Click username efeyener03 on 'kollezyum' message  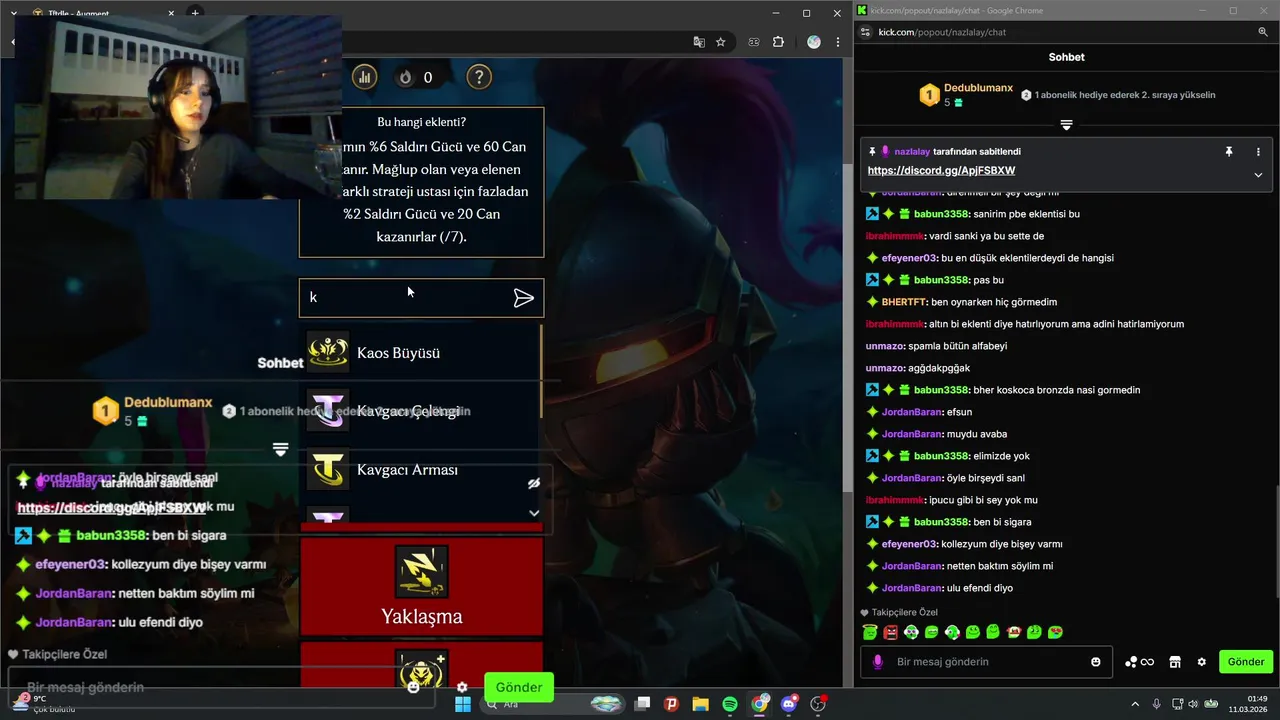(909, 544)
